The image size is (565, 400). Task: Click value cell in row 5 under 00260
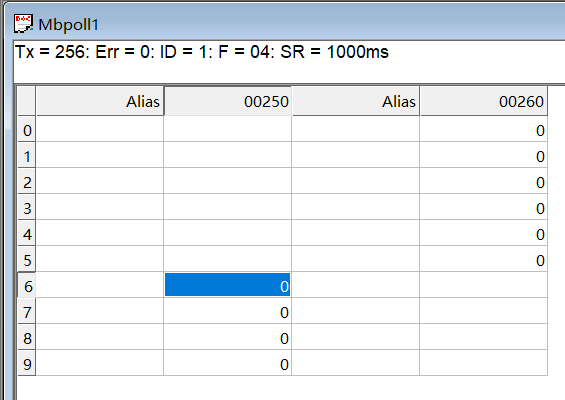[484, 259]
